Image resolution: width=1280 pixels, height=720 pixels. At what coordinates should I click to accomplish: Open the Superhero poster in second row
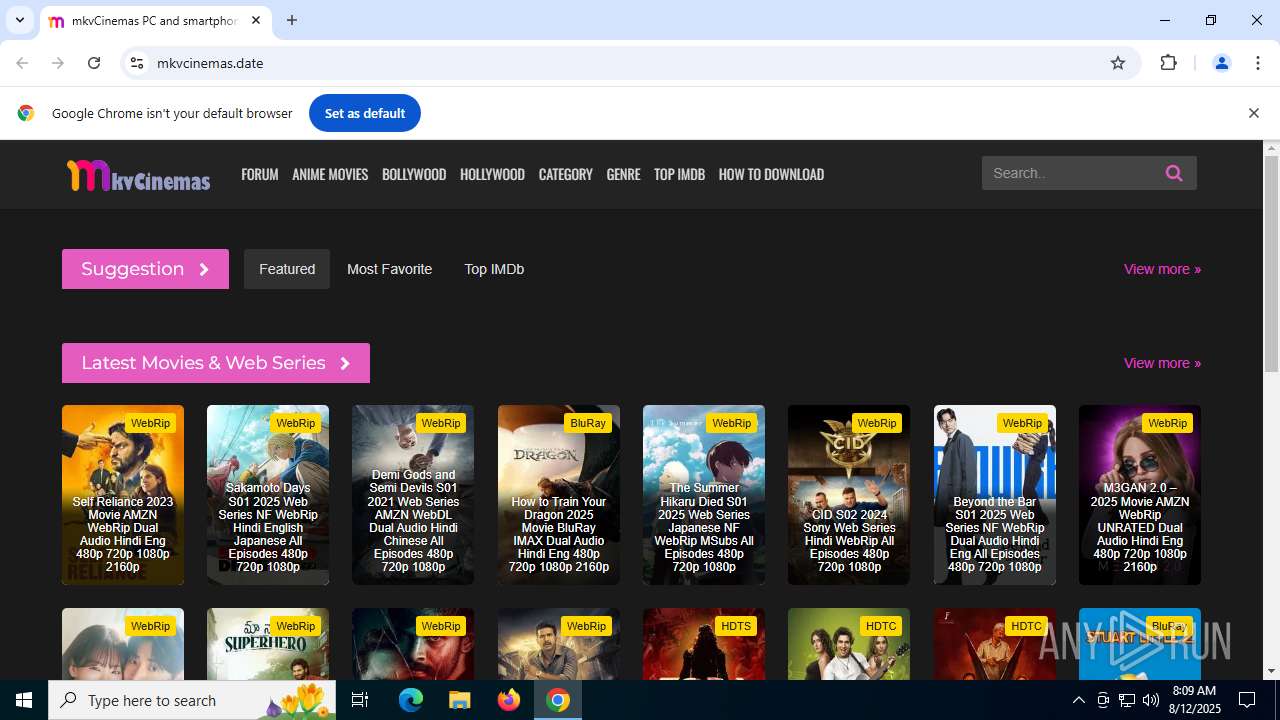268,644
